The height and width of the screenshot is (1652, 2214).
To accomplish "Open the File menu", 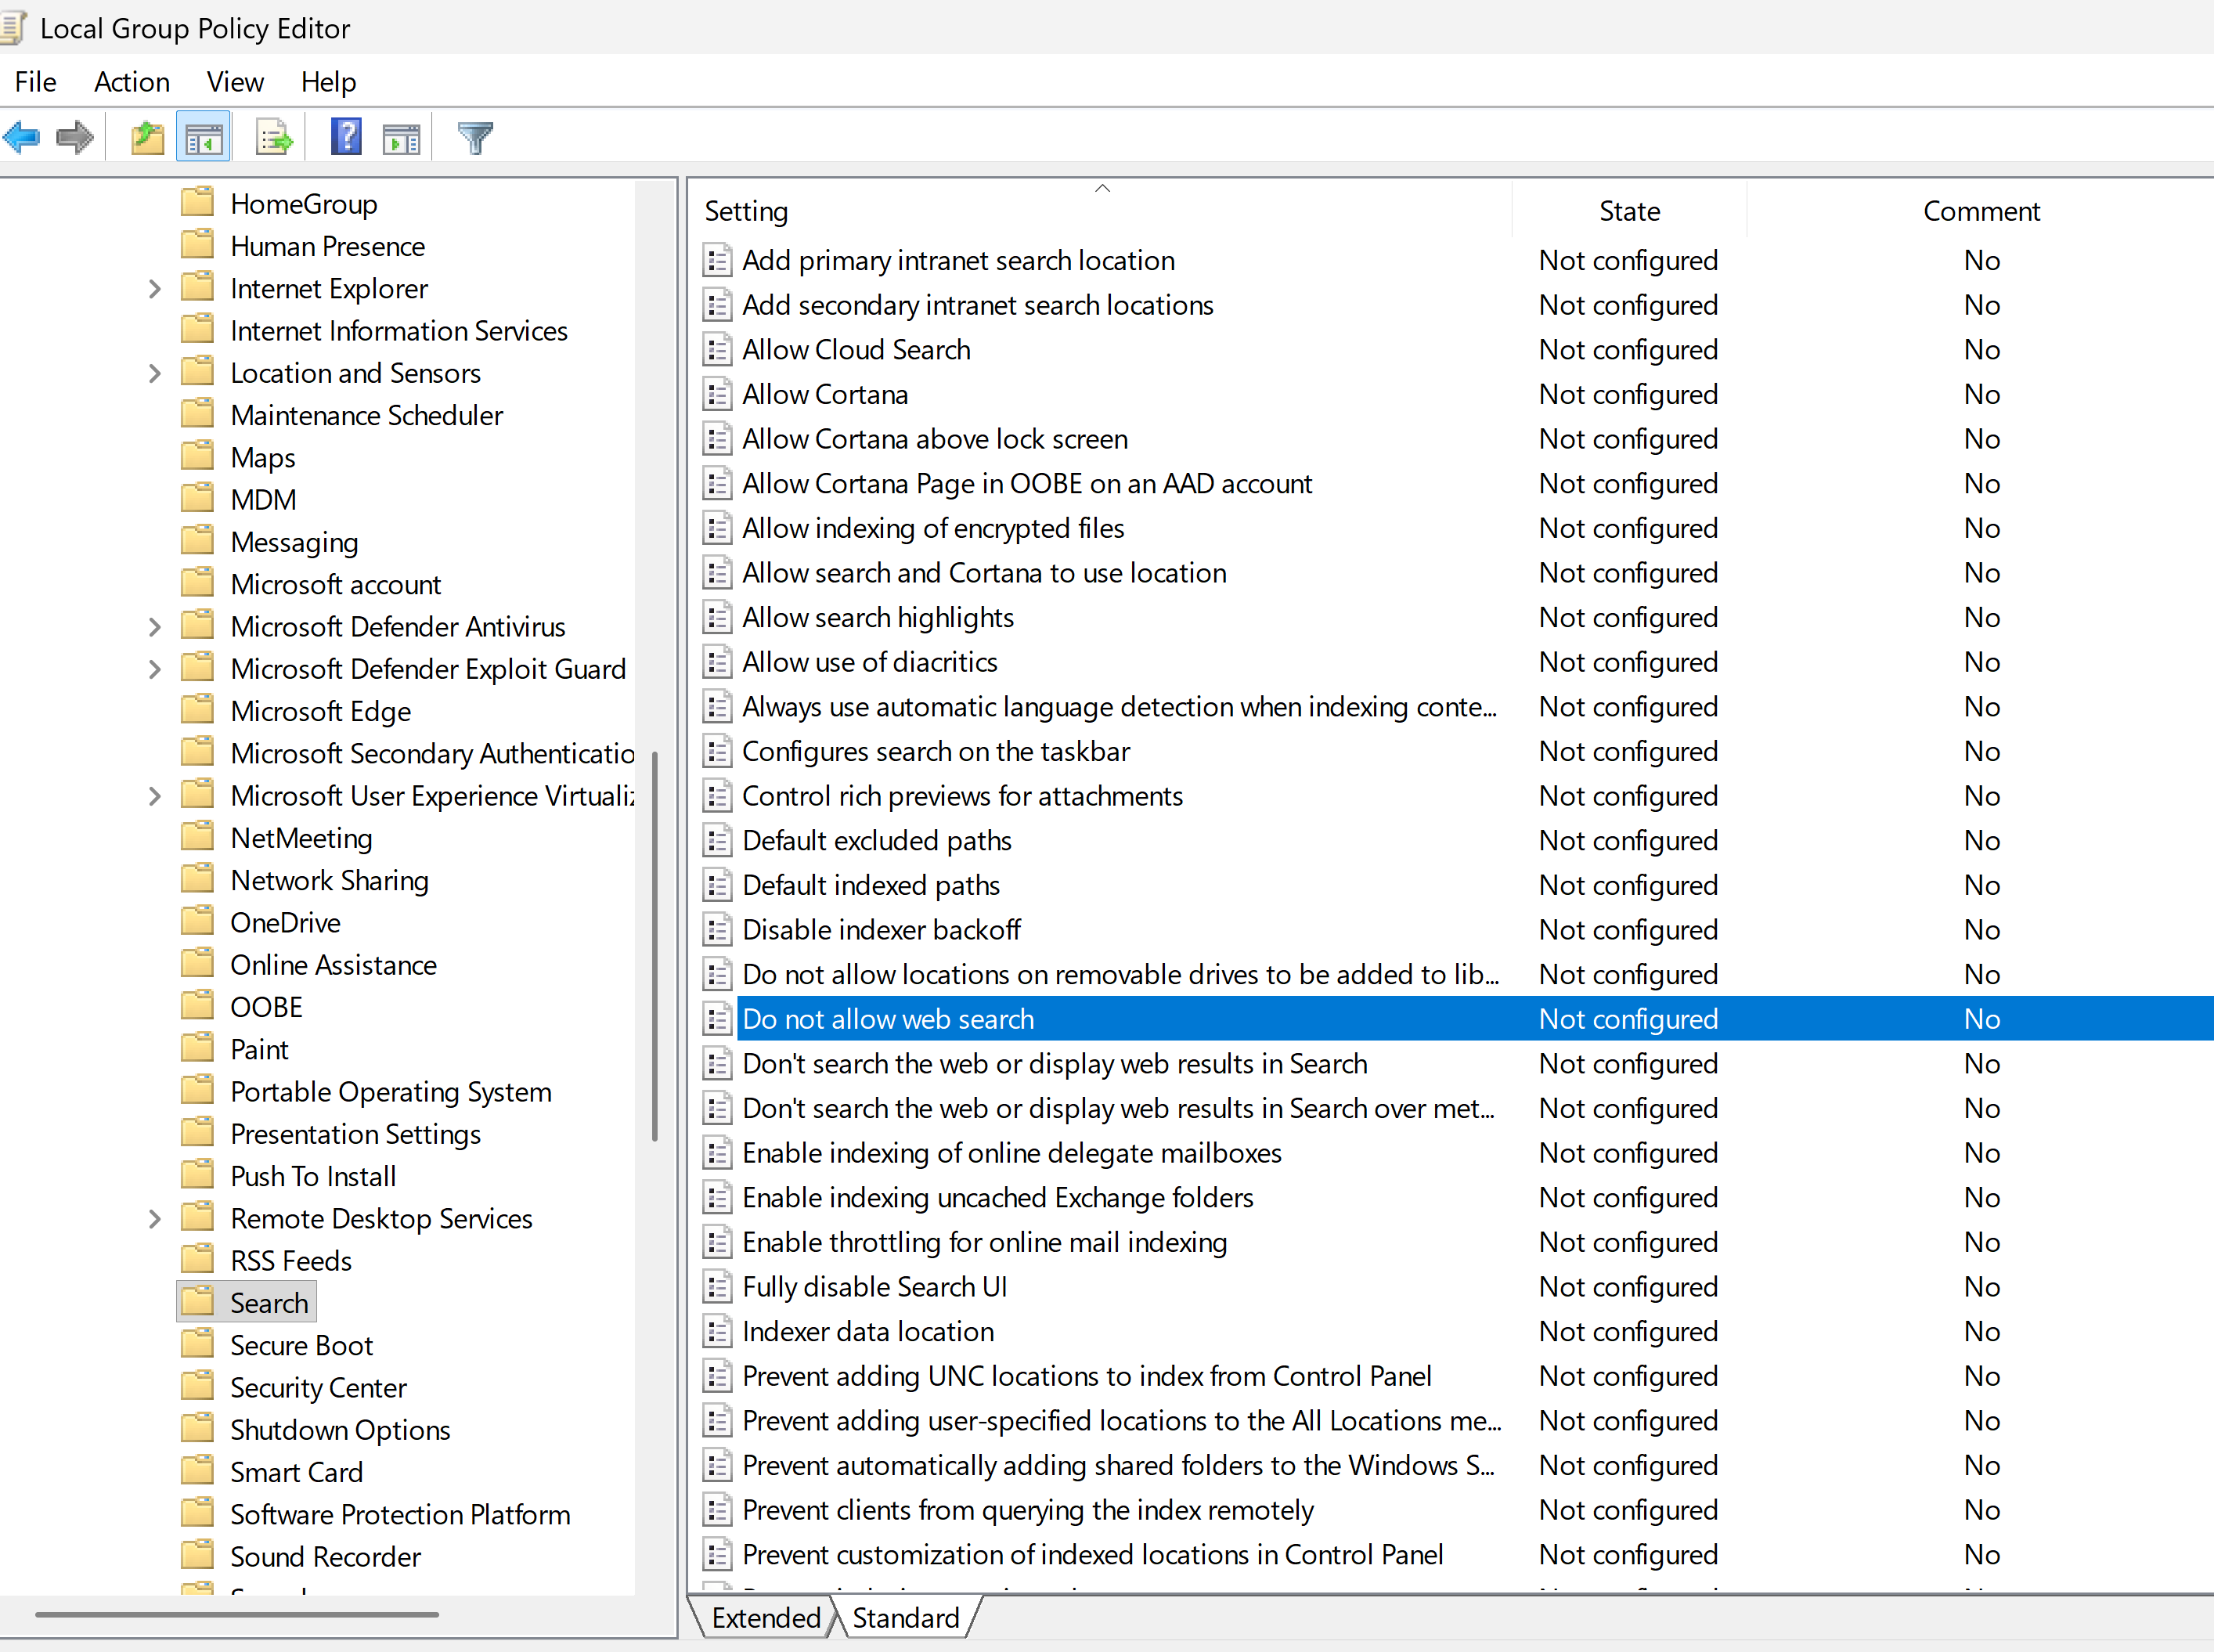I will (x=36, y=82).
